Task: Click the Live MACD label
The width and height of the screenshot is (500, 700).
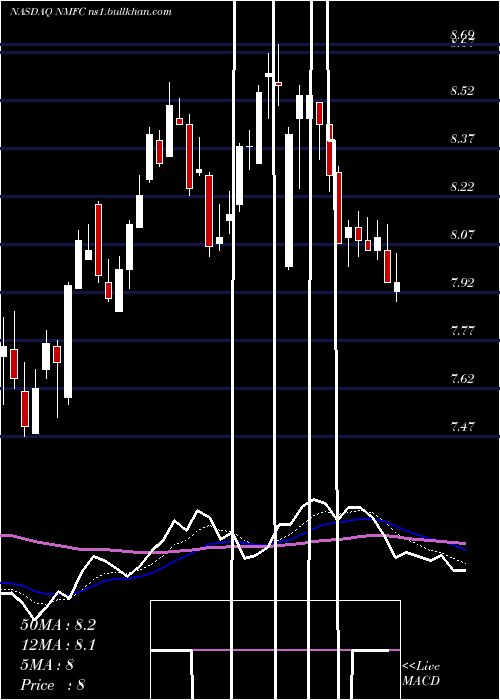Action: [x=421, y=673]
